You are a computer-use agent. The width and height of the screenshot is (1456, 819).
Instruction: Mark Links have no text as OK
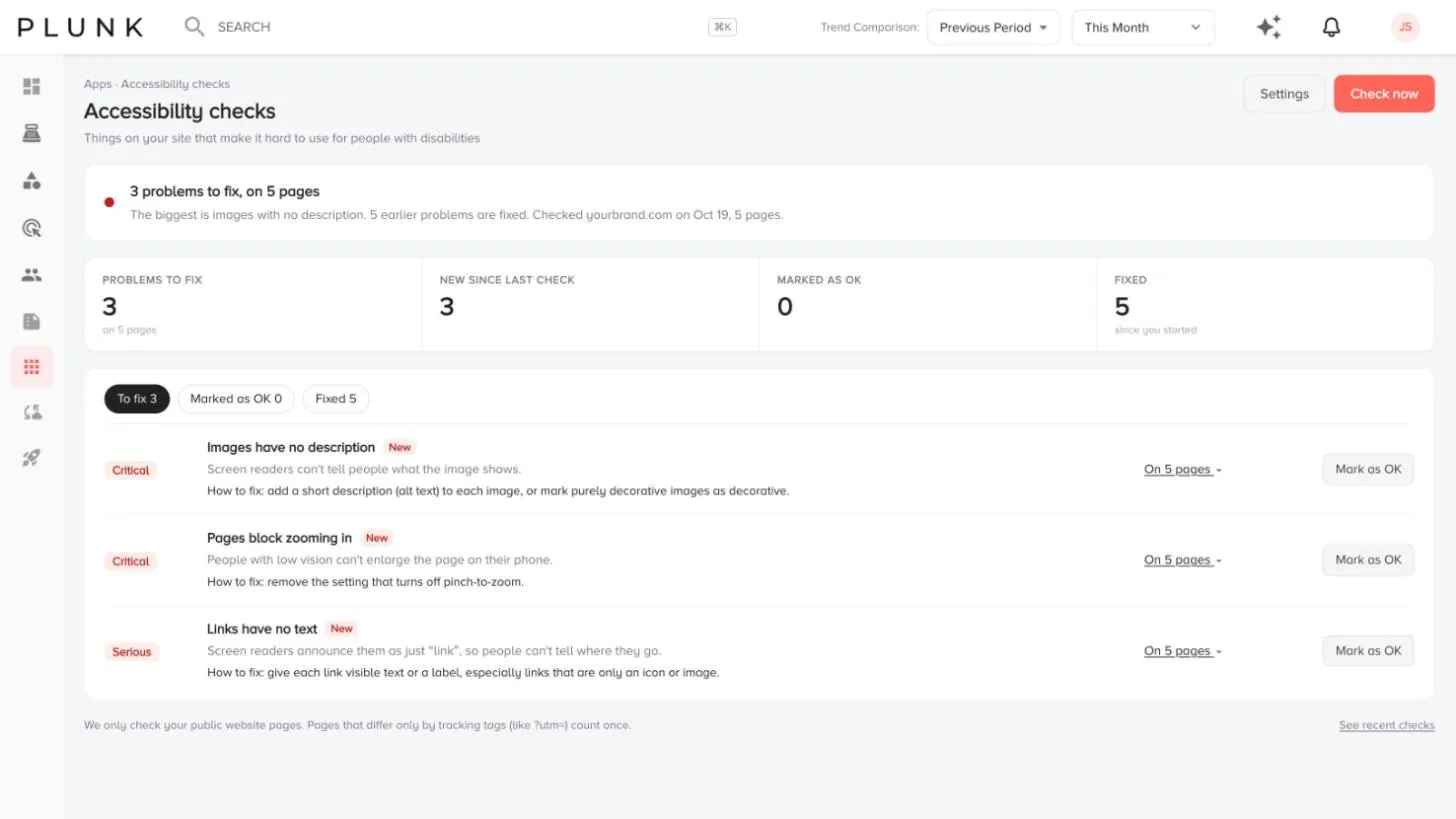(x=1368, y=651)
